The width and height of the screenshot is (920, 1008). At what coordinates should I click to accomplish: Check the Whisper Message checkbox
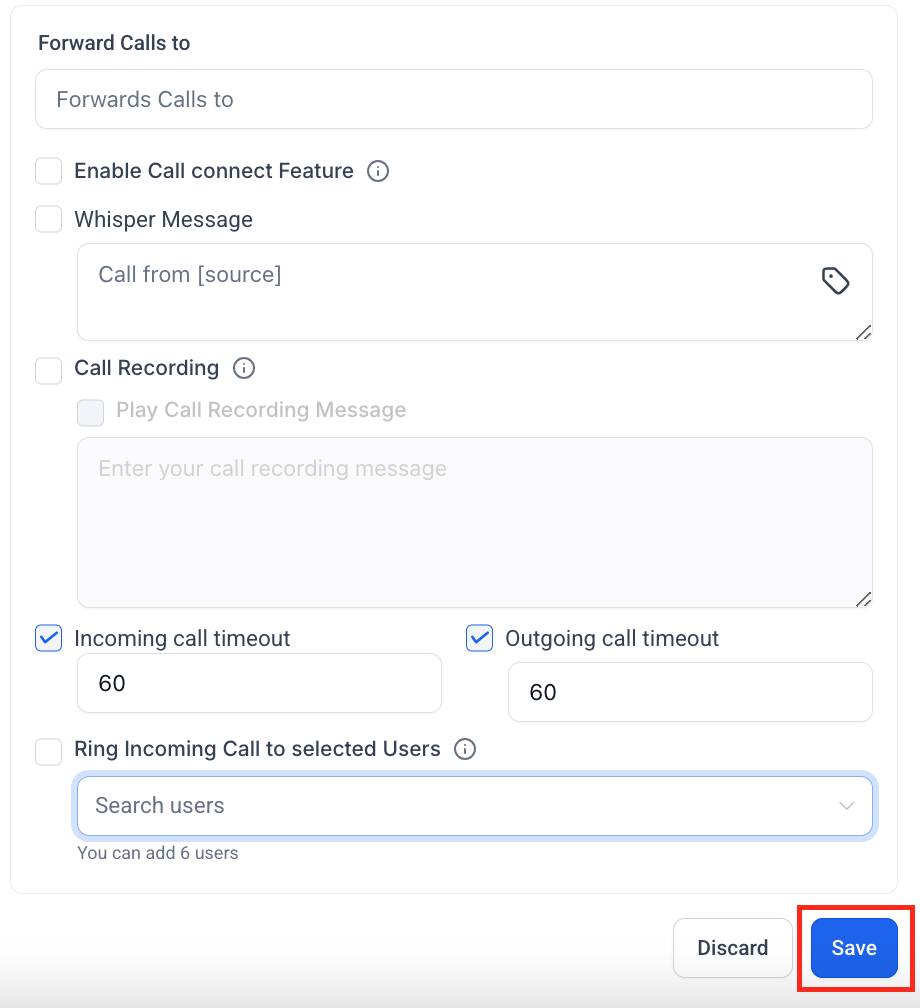click(x=49, y=219)
